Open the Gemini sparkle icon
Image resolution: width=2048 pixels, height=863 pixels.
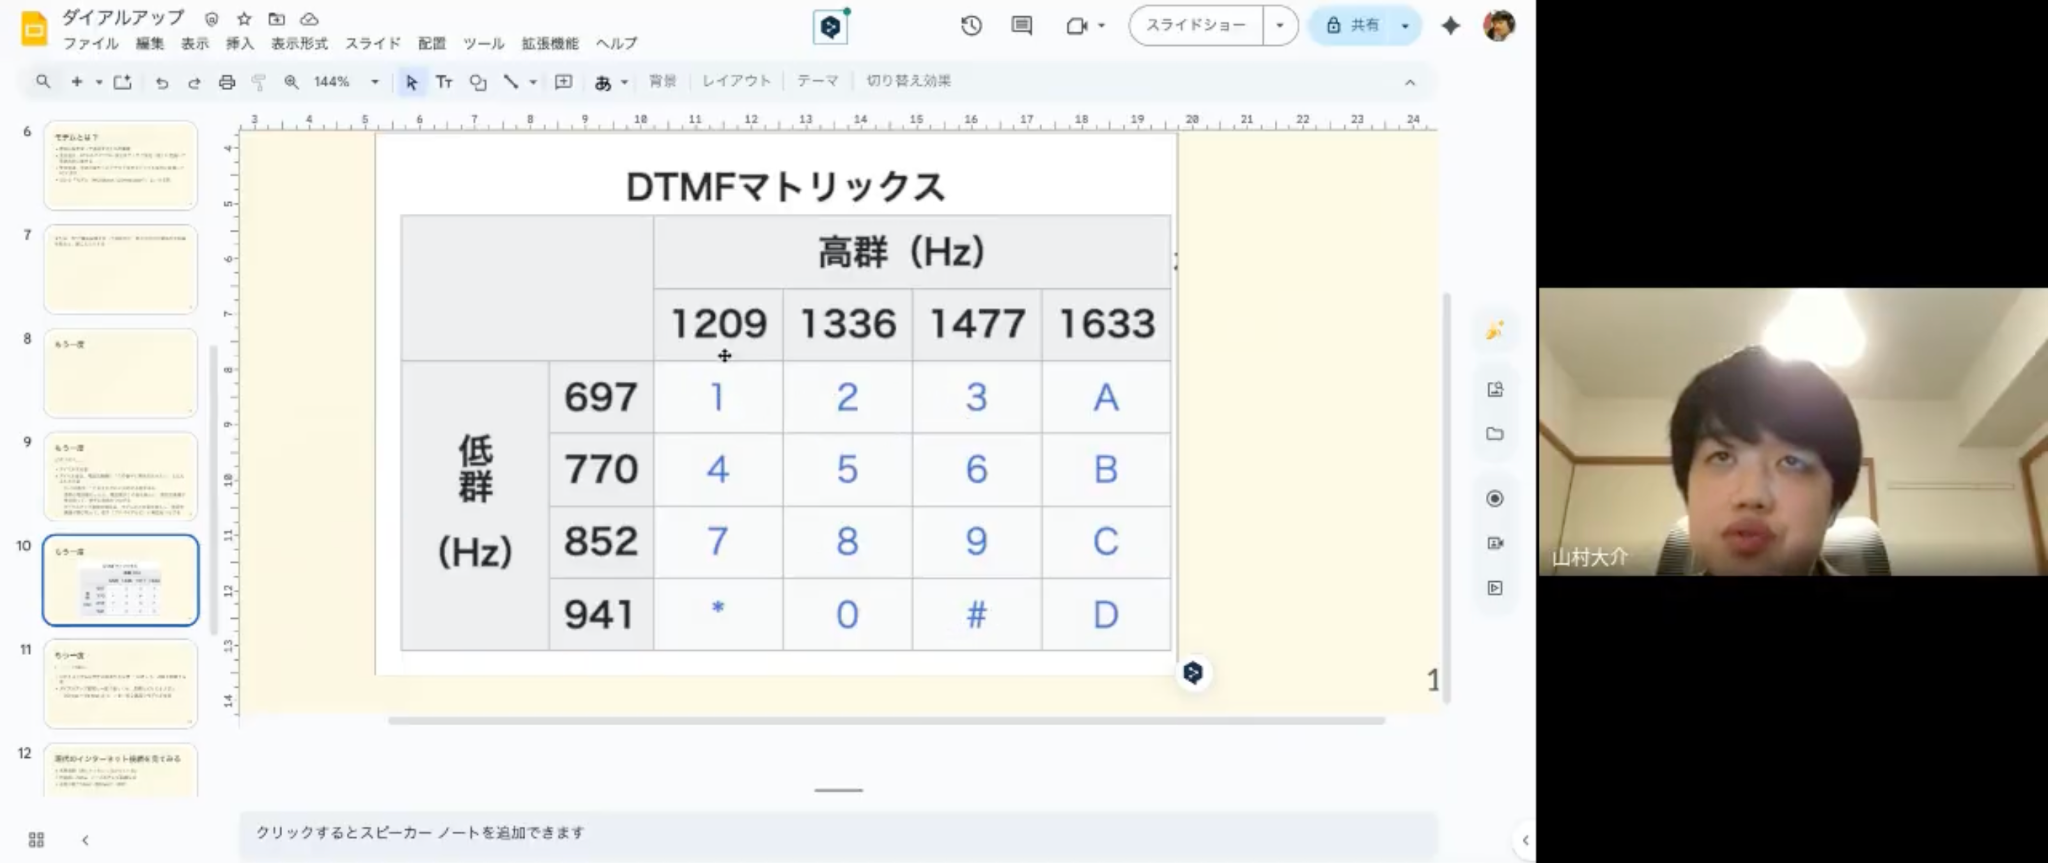click(1450, 26)
